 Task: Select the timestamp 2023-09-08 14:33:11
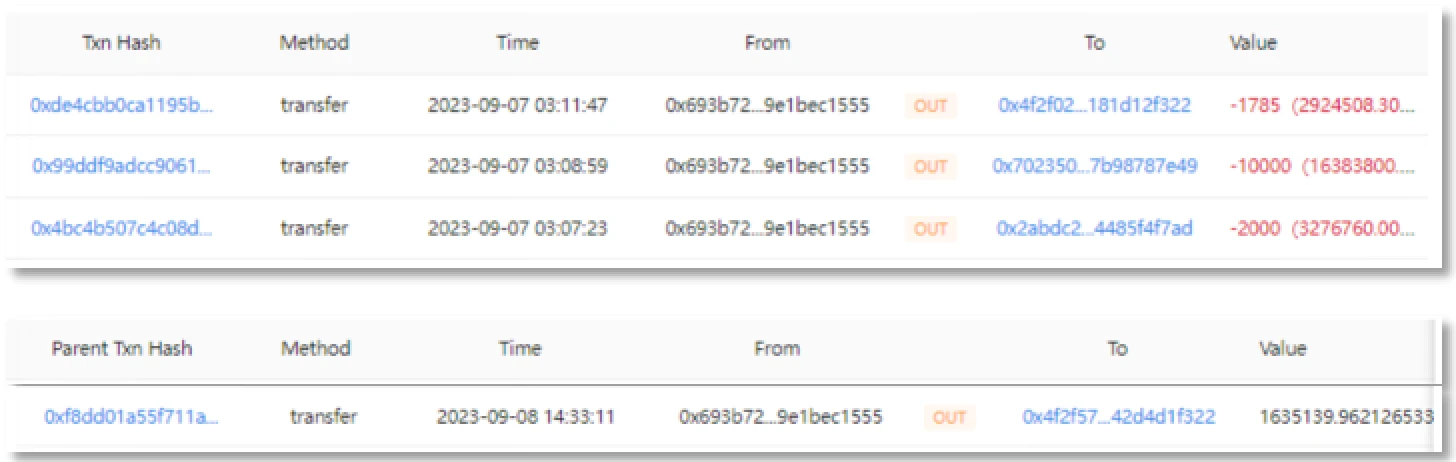[526, 416]
